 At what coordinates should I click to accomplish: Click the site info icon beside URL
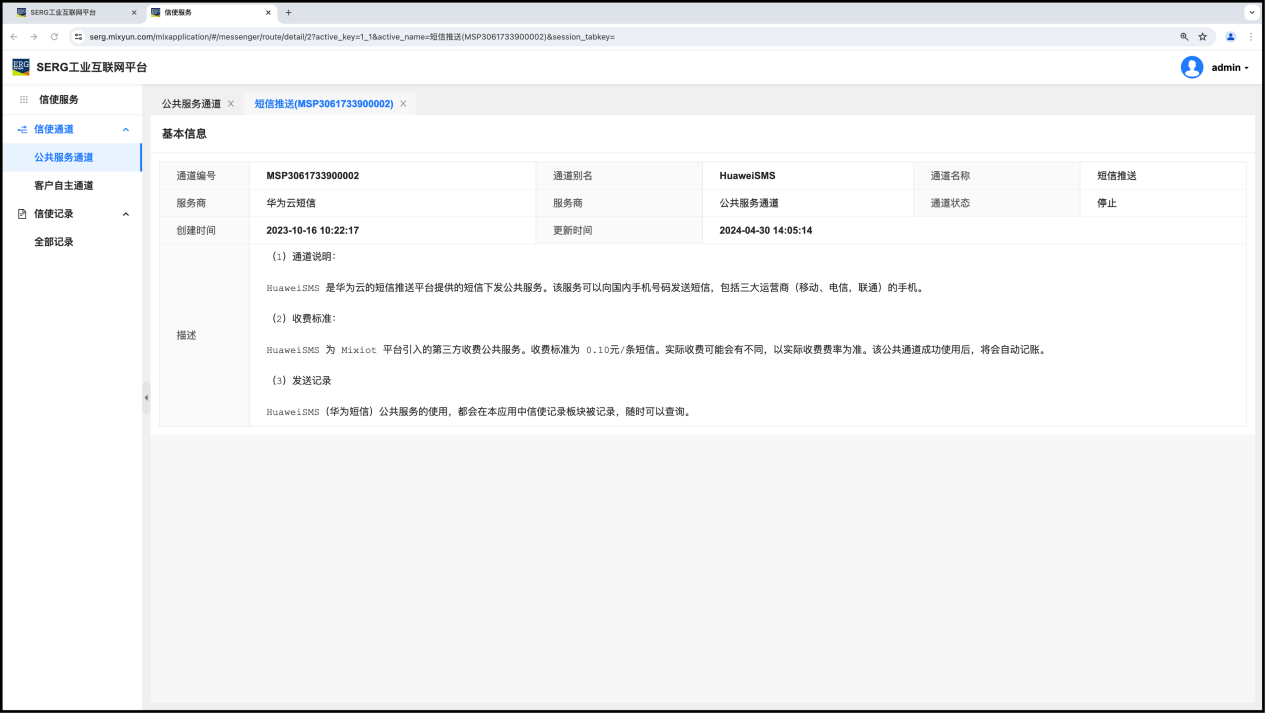coord(79,37)
